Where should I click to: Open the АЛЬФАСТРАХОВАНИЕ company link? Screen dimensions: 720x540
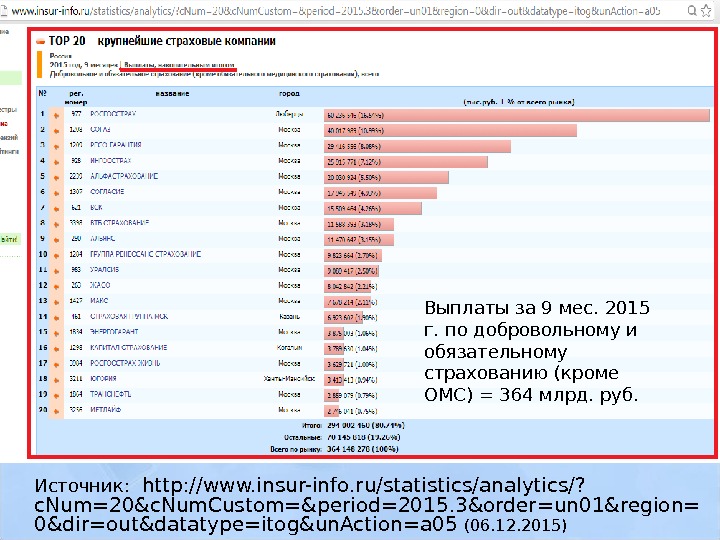(124, 176)
